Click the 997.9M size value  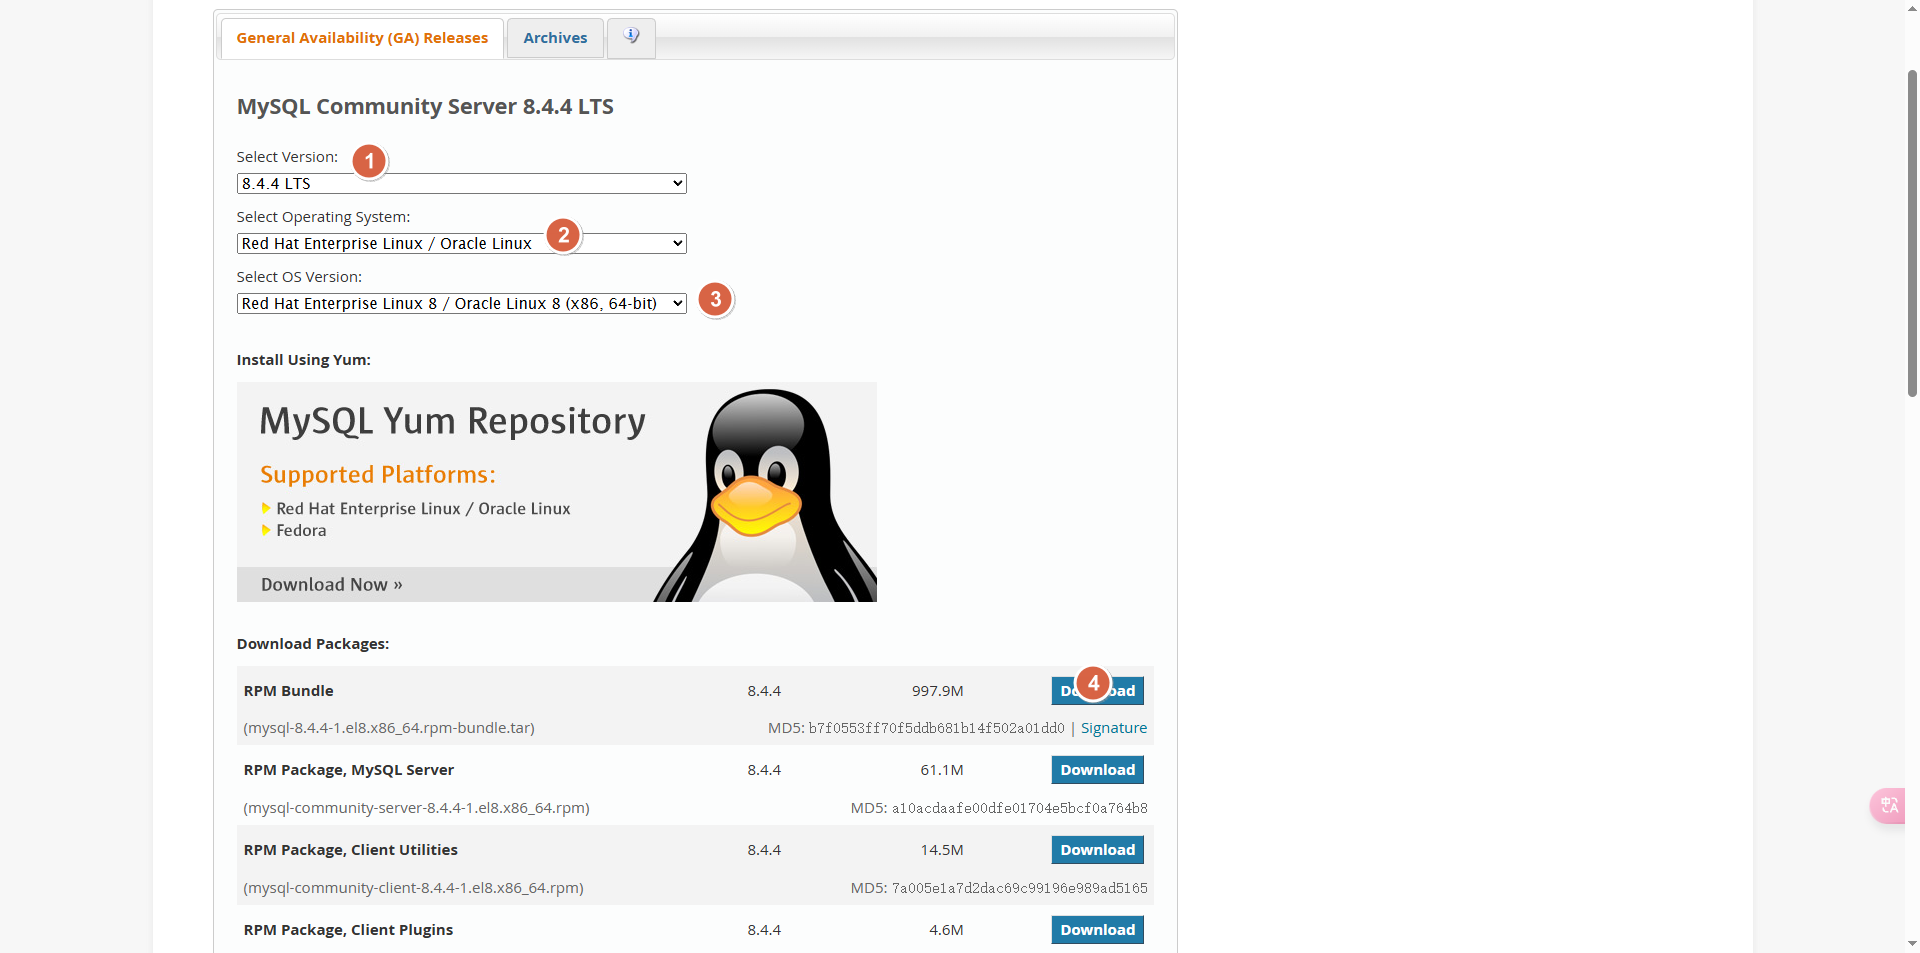coord(937,691)
